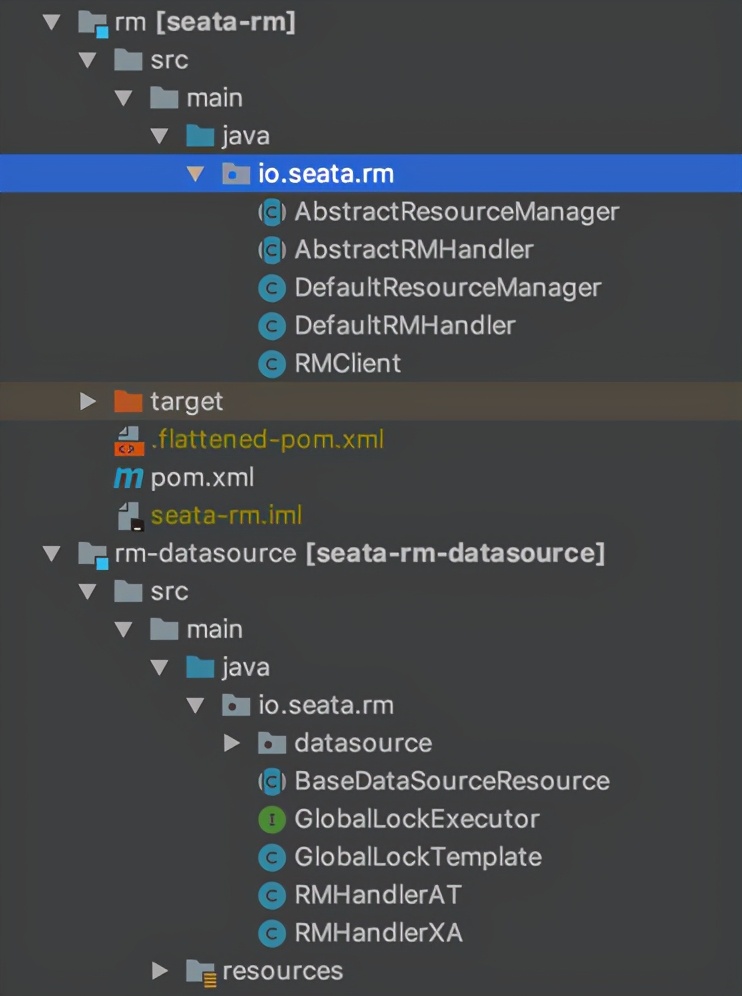Click the RMClient class icon
742x996 pixels.
pos(271,364)
